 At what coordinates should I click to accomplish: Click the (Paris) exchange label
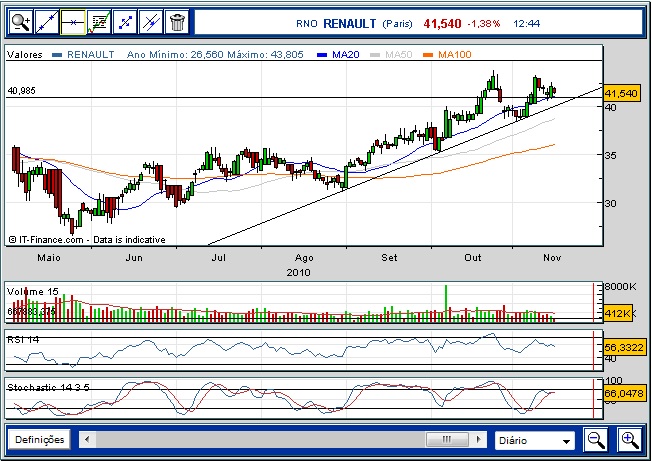click(x=397, y=24)
